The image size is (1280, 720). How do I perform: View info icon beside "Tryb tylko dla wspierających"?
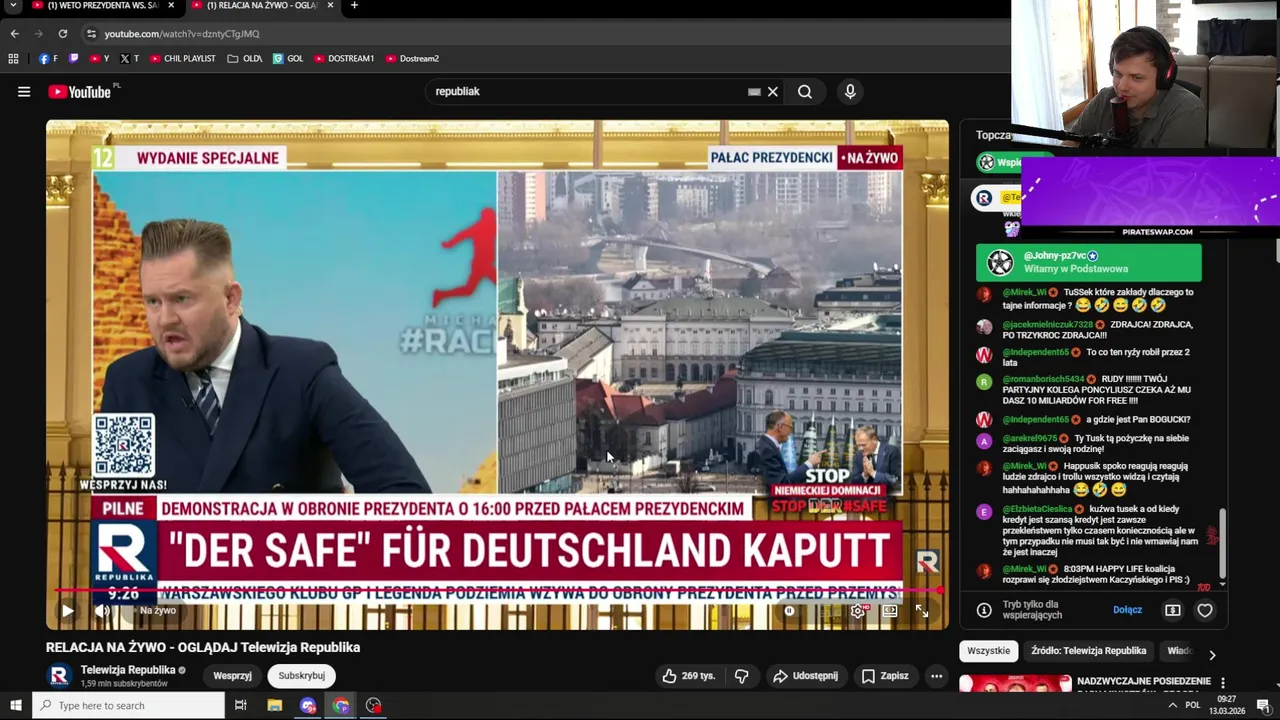coord(984,610)
